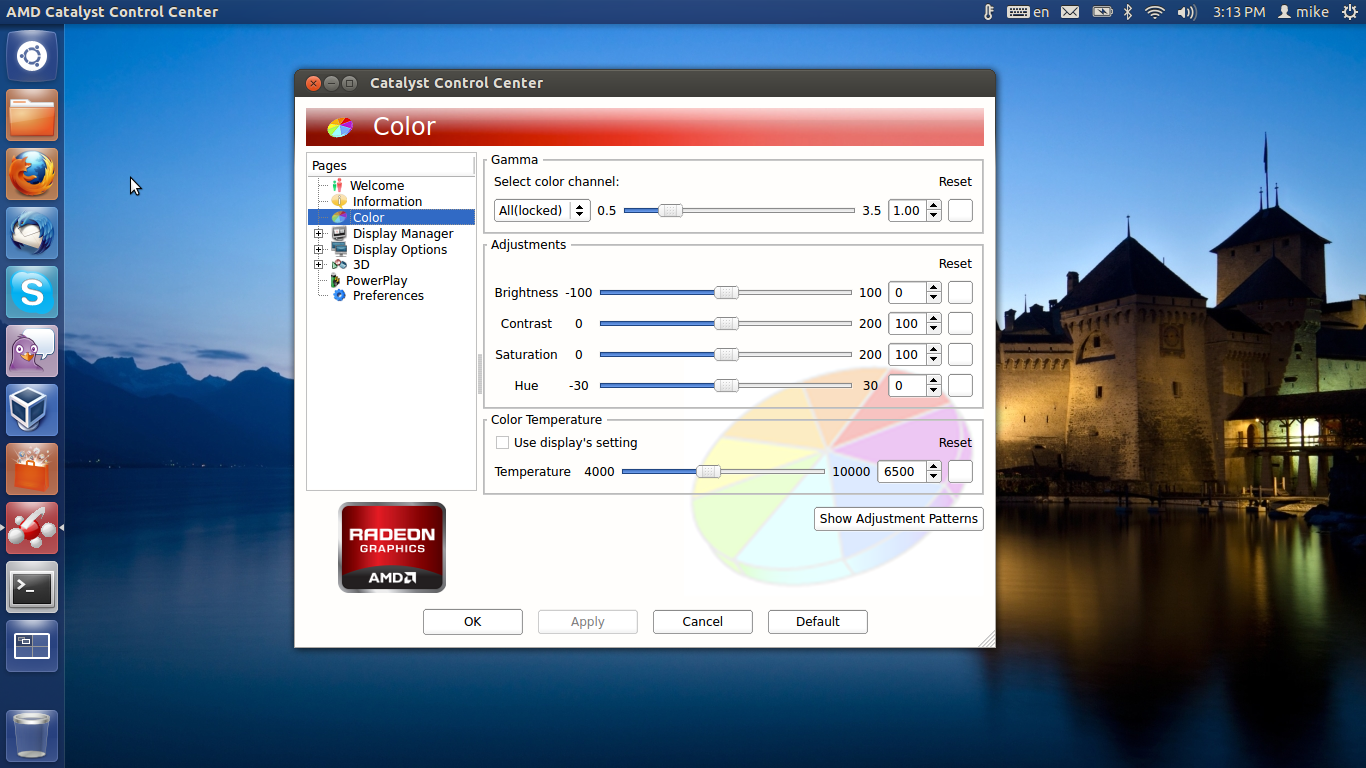Click the Welcome page icon in the tree
The width and height of the screenshot is (1366, 768).
click(338, 185)
